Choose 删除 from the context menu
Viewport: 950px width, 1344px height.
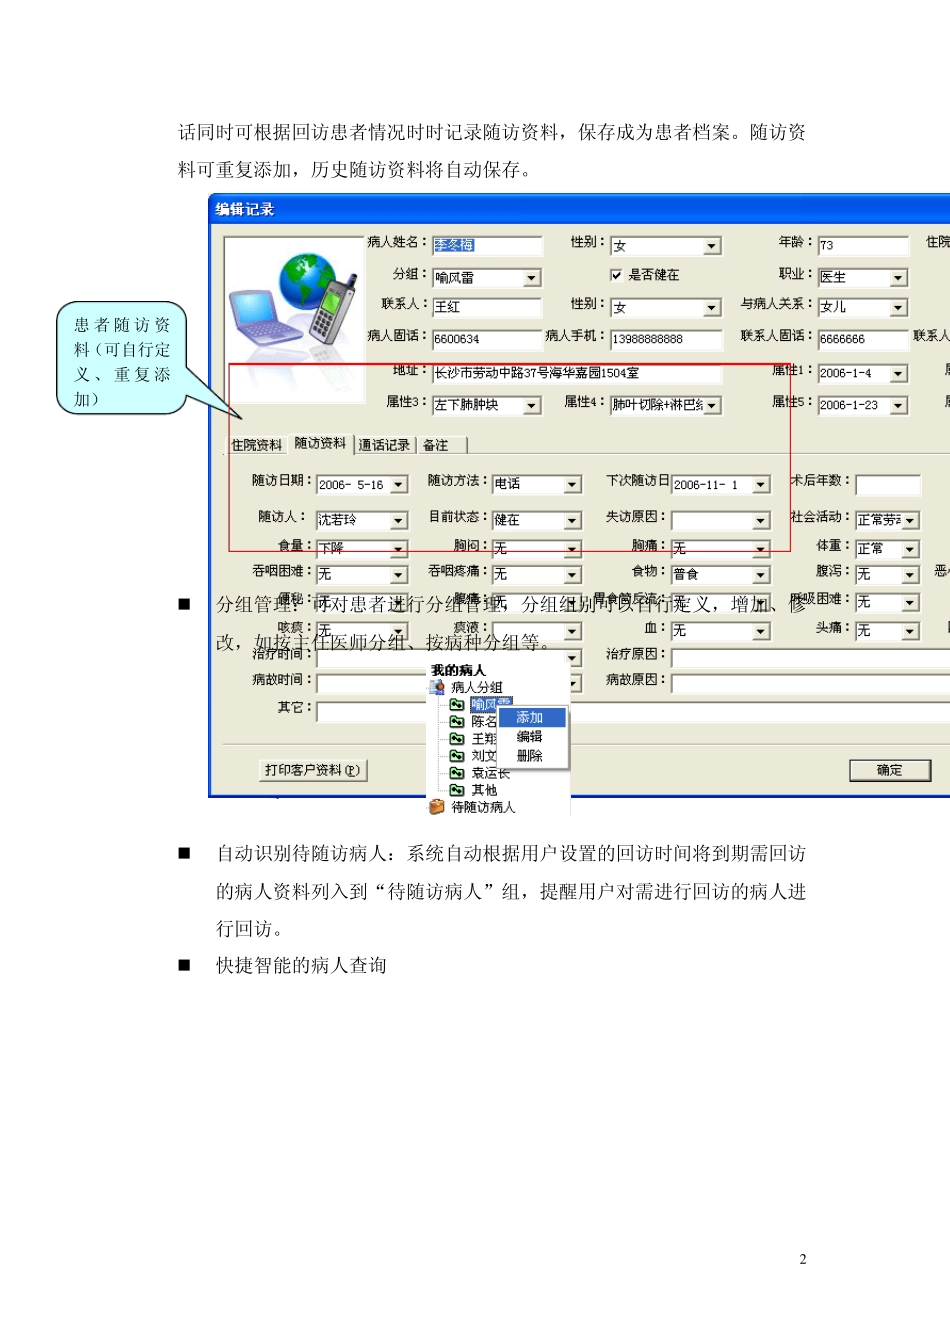point(530,756)
